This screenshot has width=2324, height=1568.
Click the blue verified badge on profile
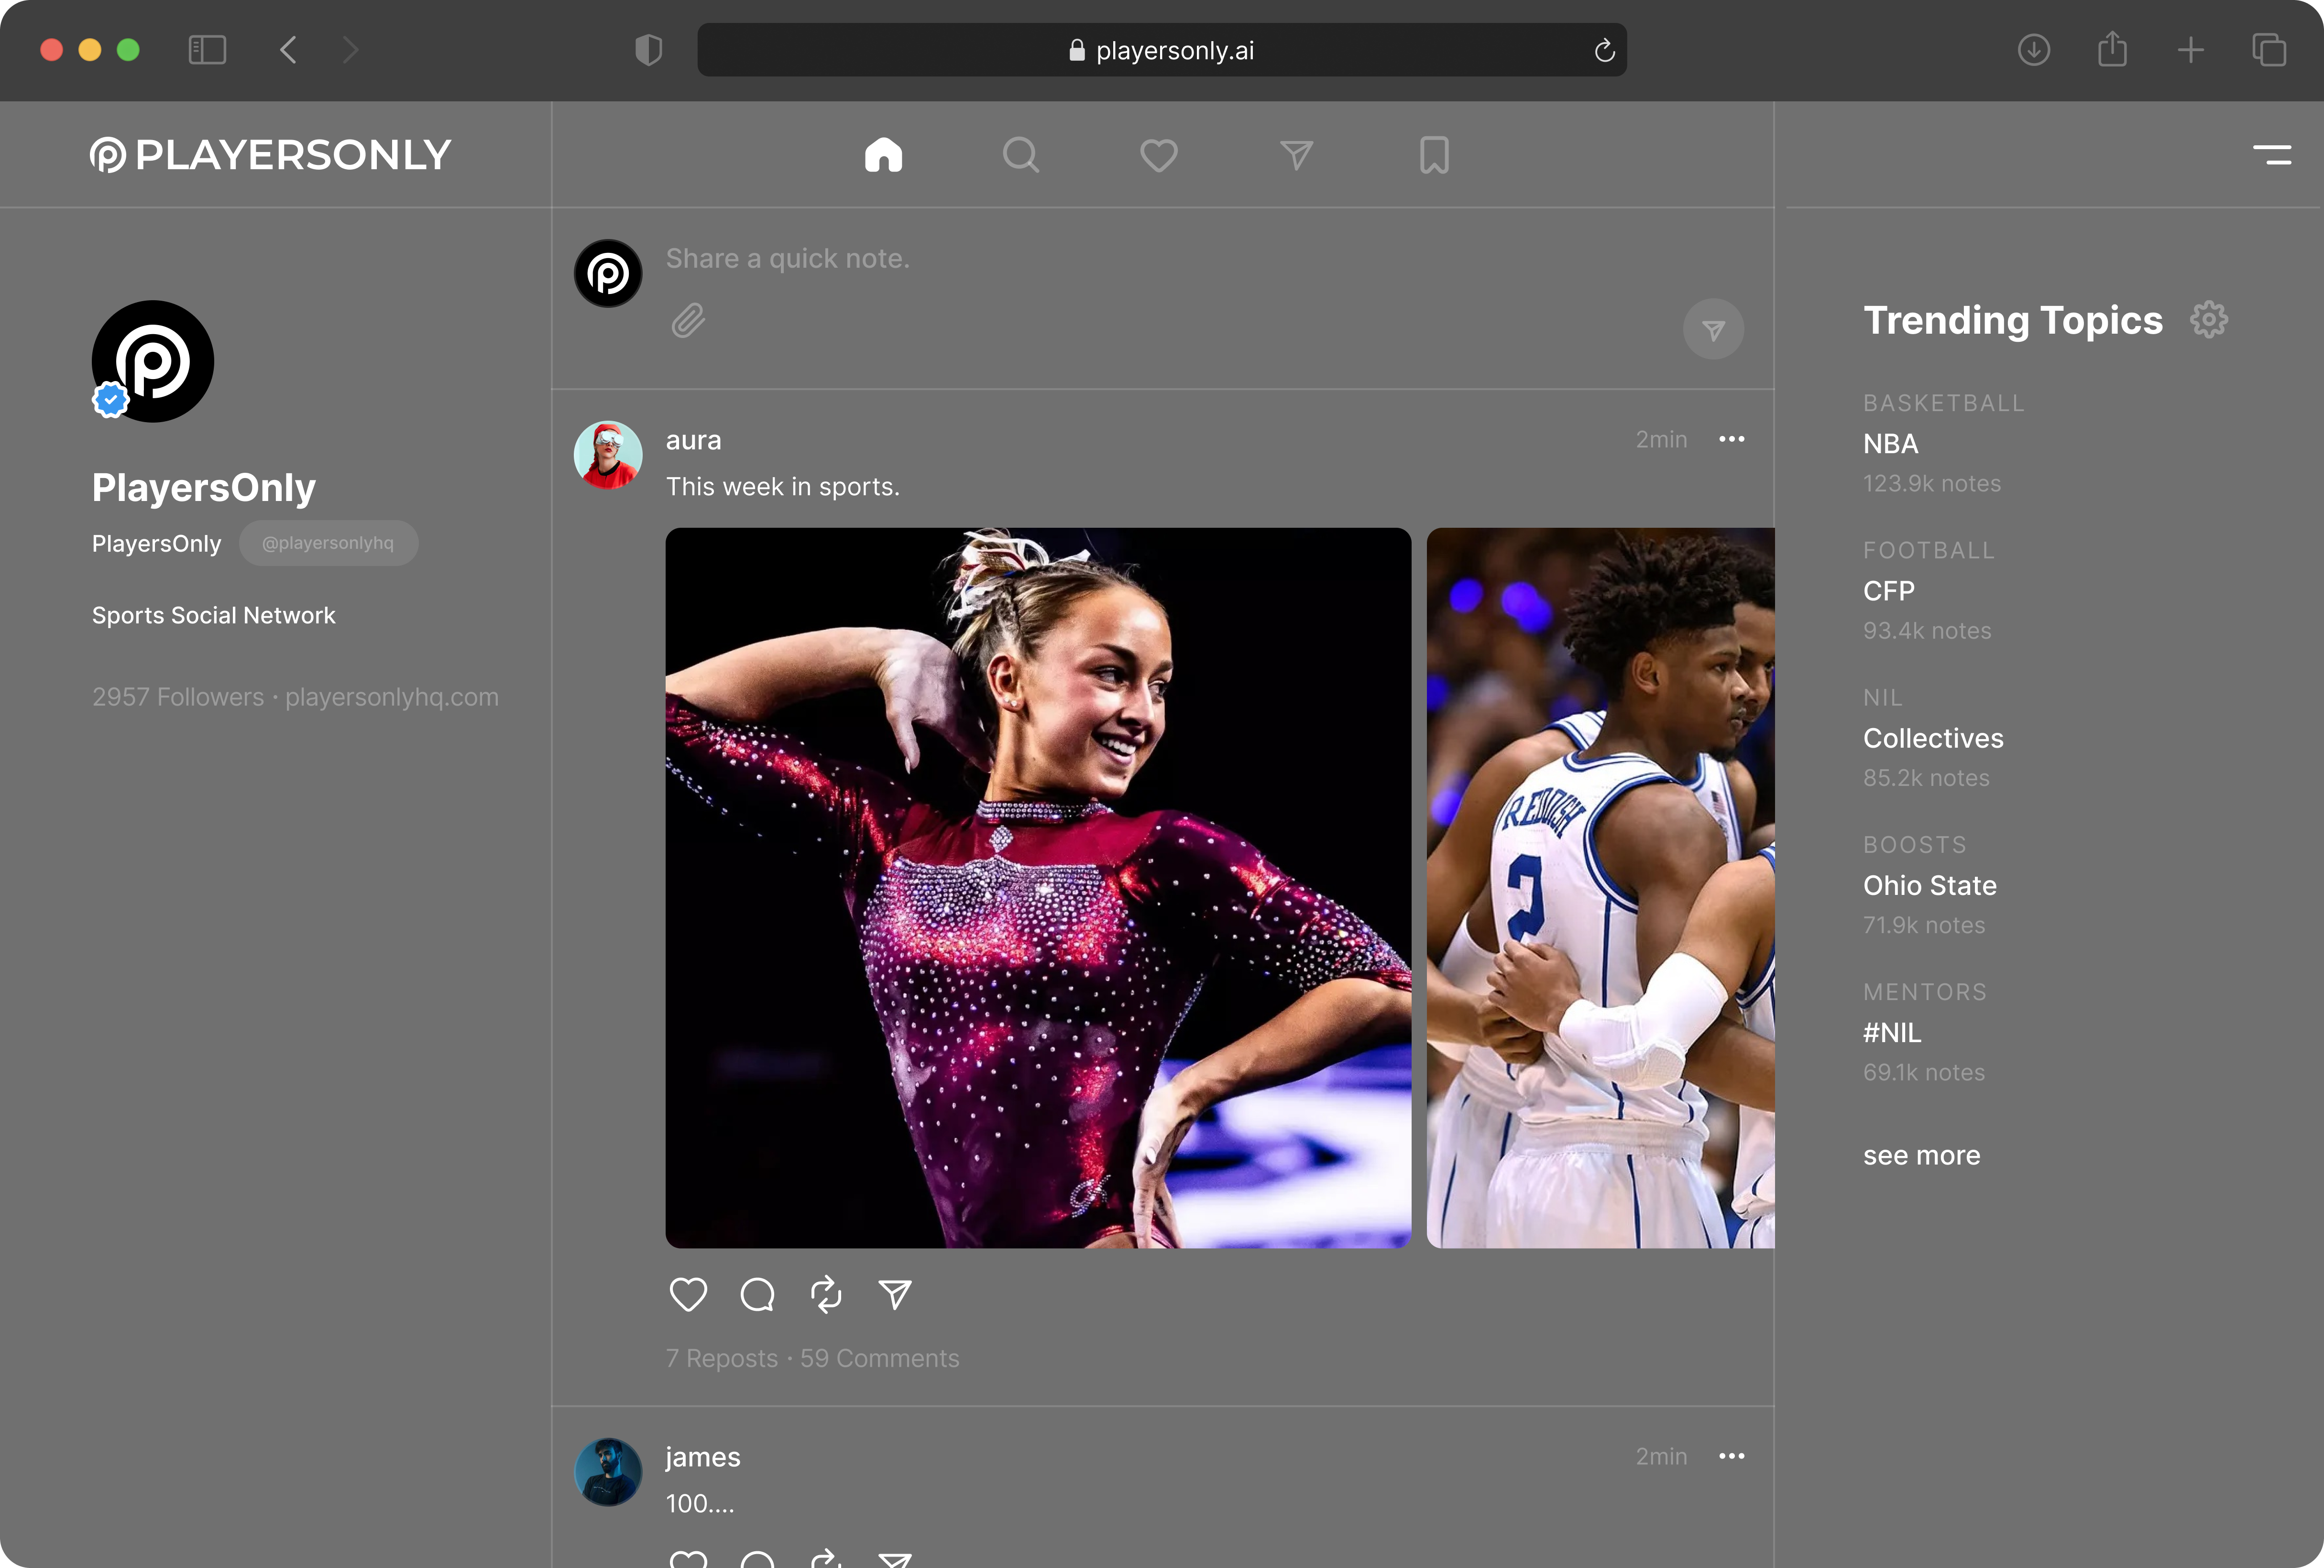(x=110, y=399)
